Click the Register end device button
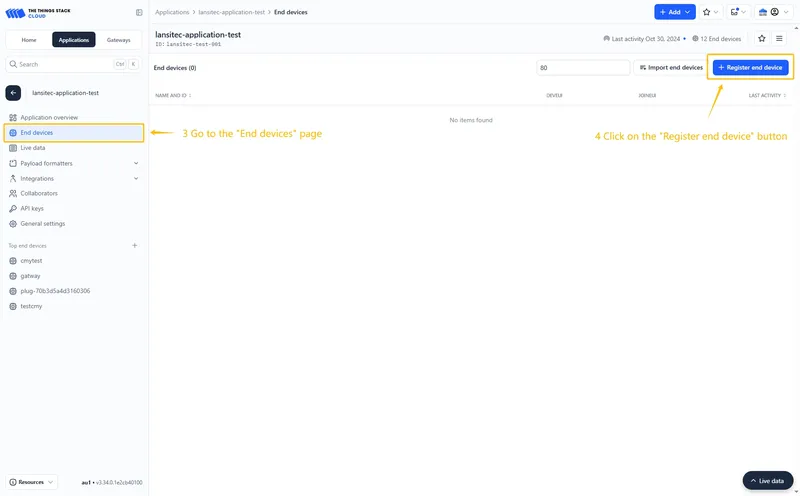The height and width of the screenshot is (496, 800). tap(751, 67)
